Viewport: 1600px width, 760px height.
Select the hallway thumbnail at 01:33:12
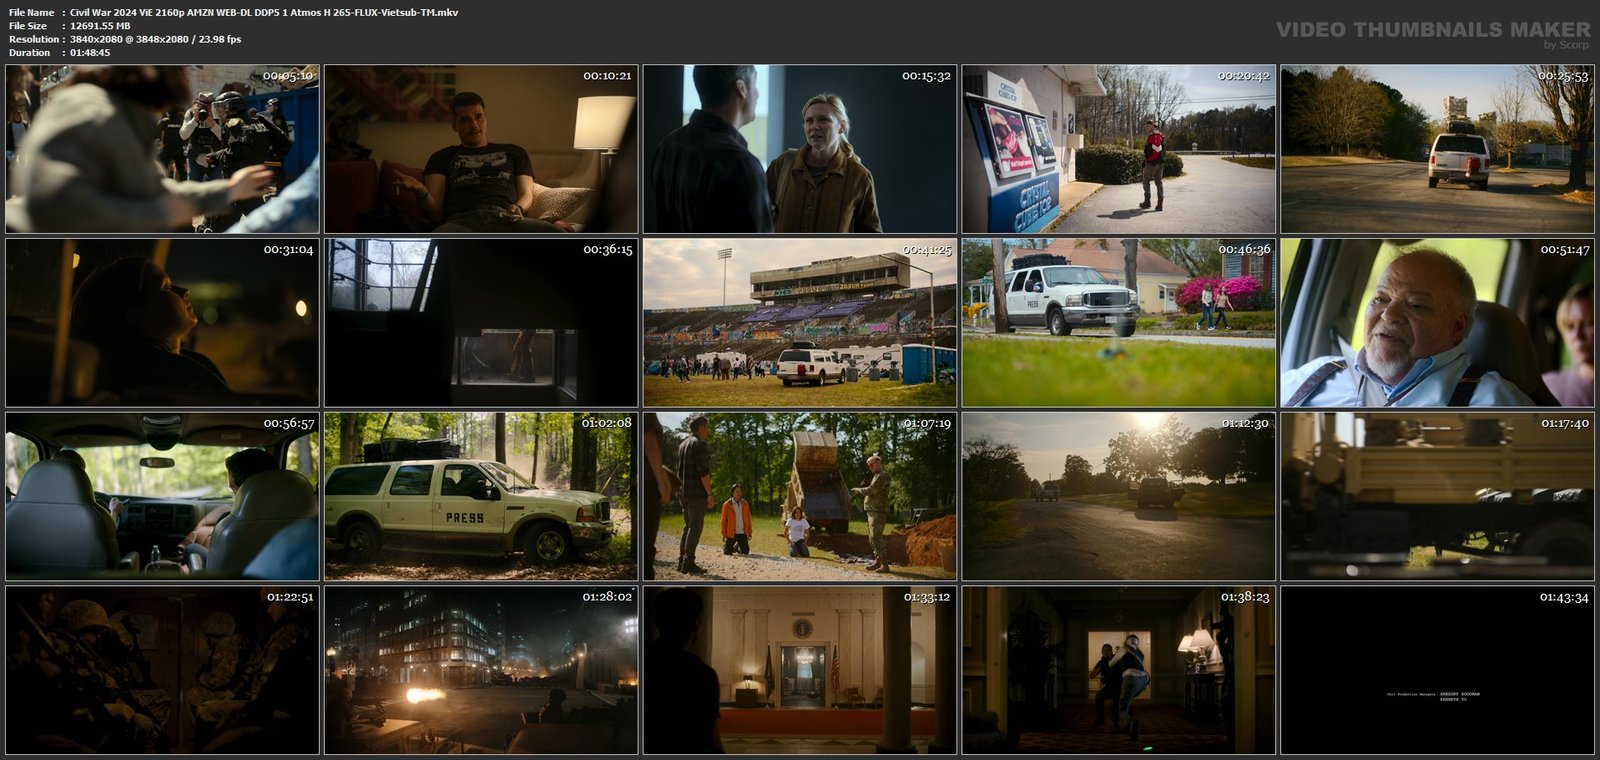[x=800, y=670]
